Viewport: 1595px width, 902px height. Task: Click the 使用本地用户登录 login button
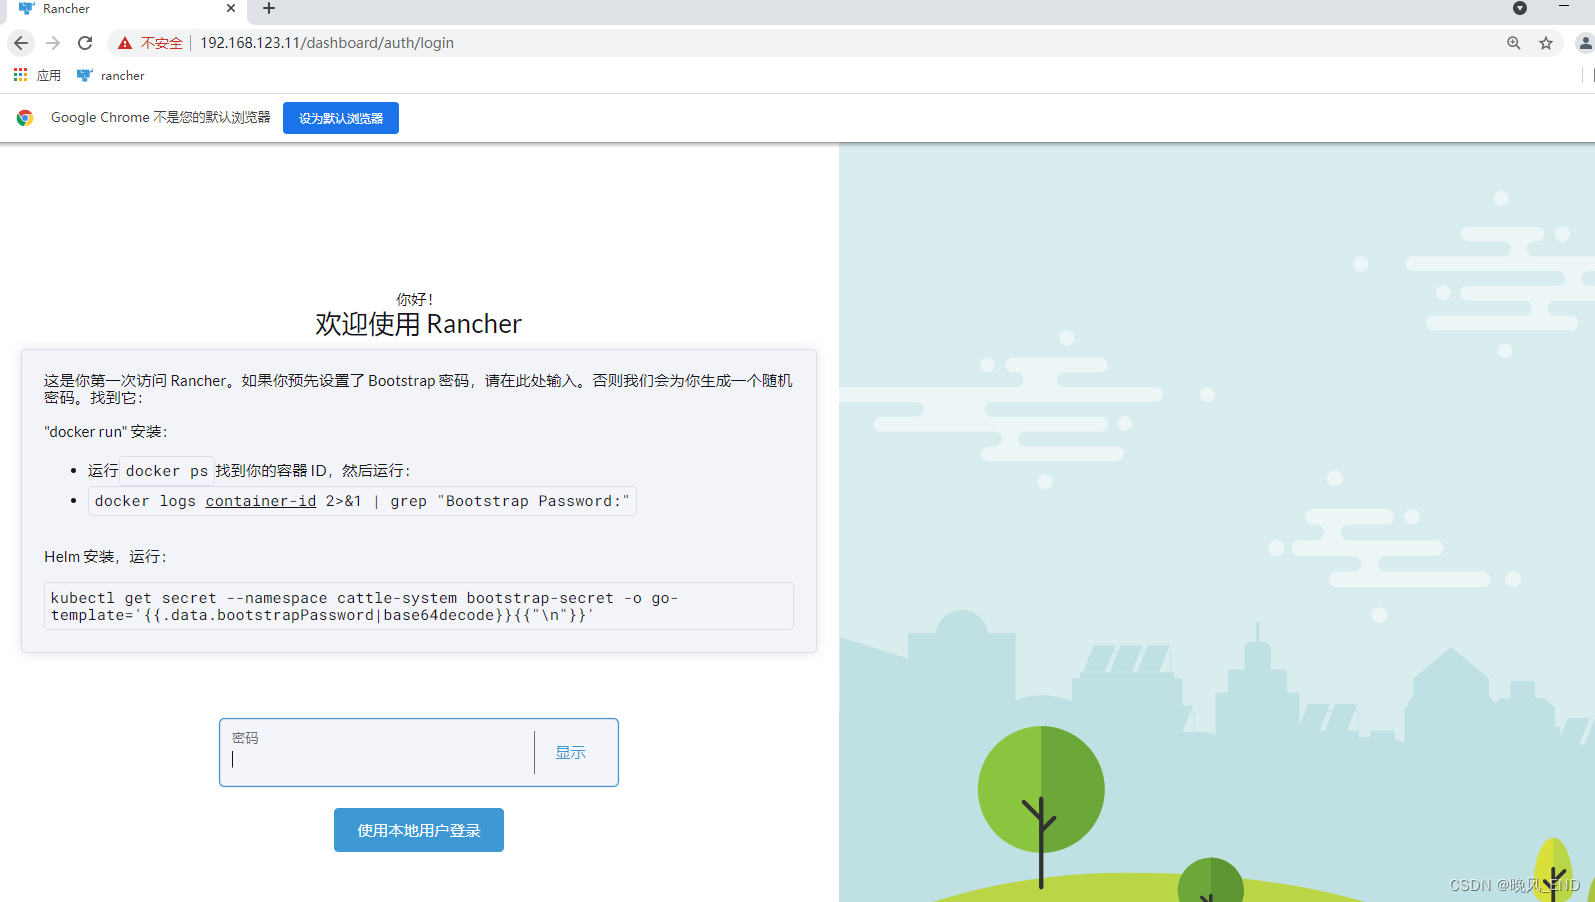click(419, 830)
